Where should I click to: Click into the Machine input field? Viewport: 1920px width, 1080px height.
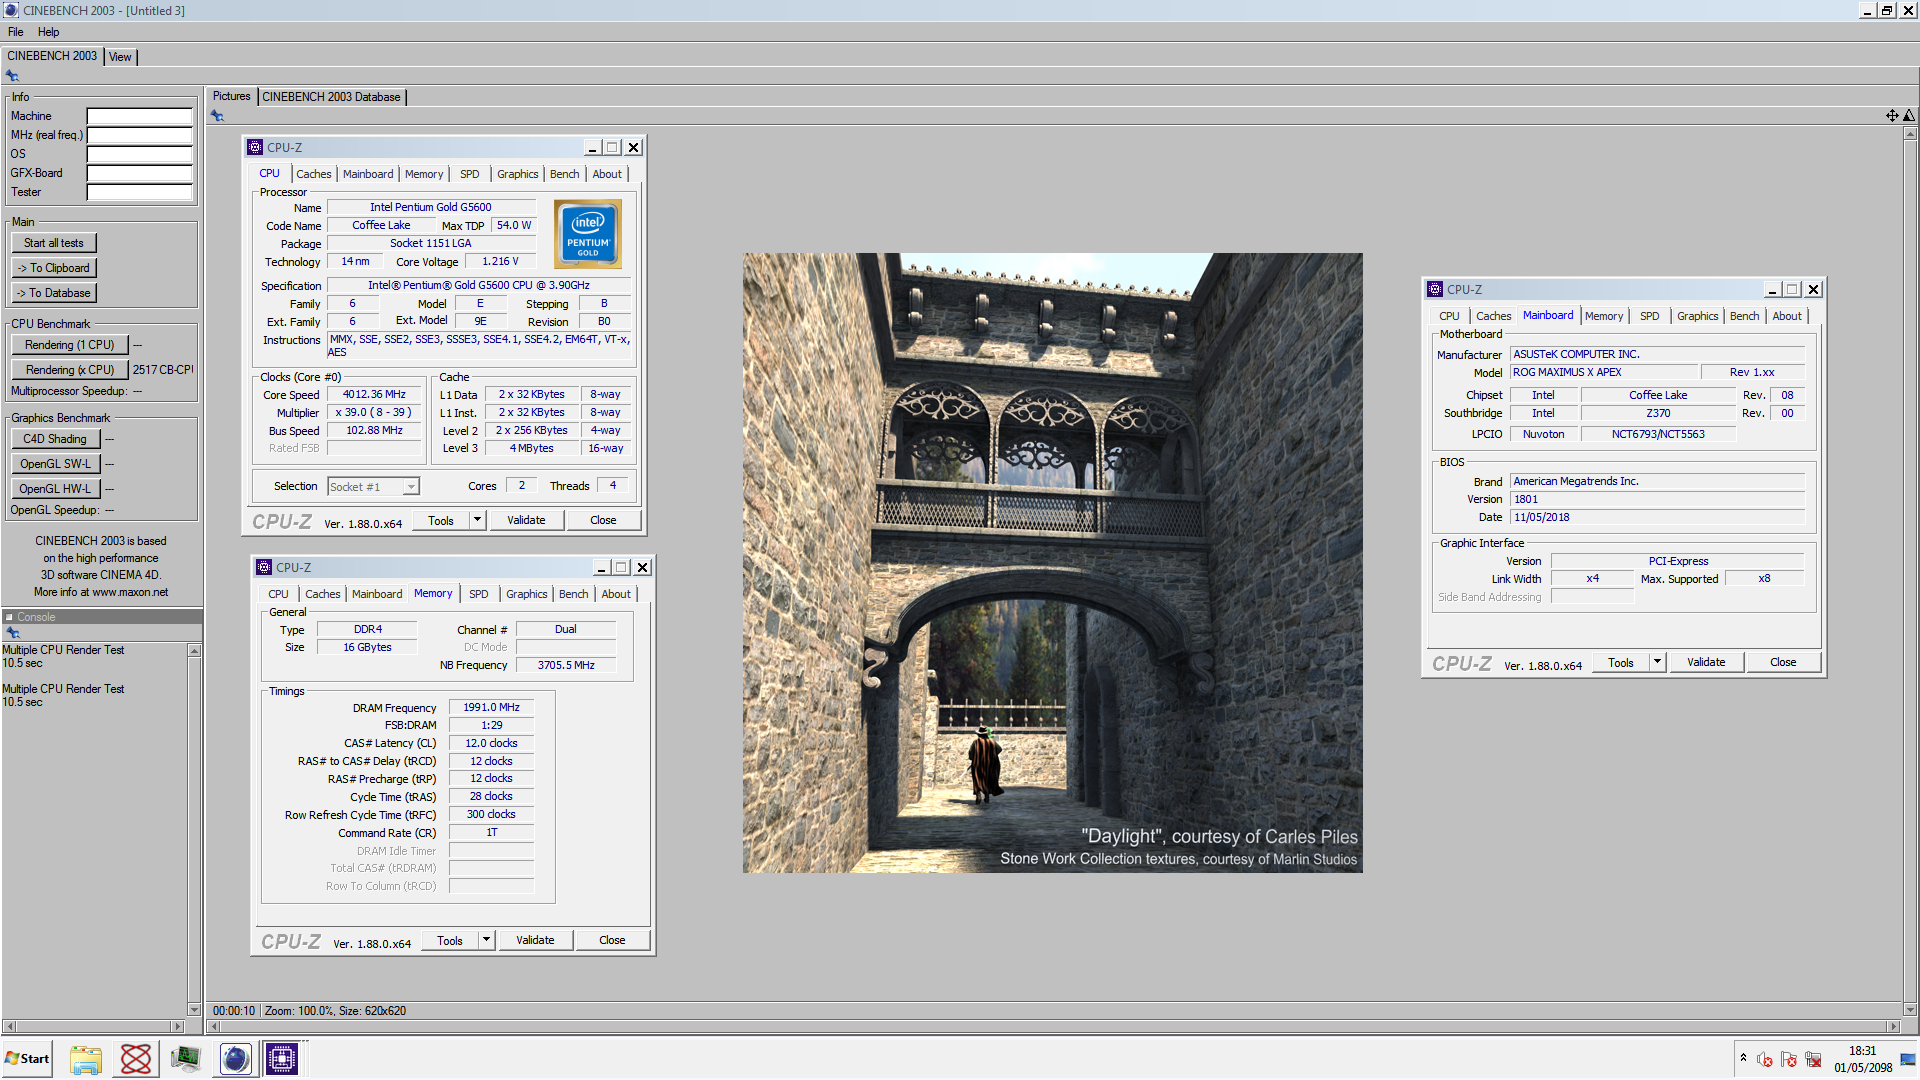tap(139, 116)
